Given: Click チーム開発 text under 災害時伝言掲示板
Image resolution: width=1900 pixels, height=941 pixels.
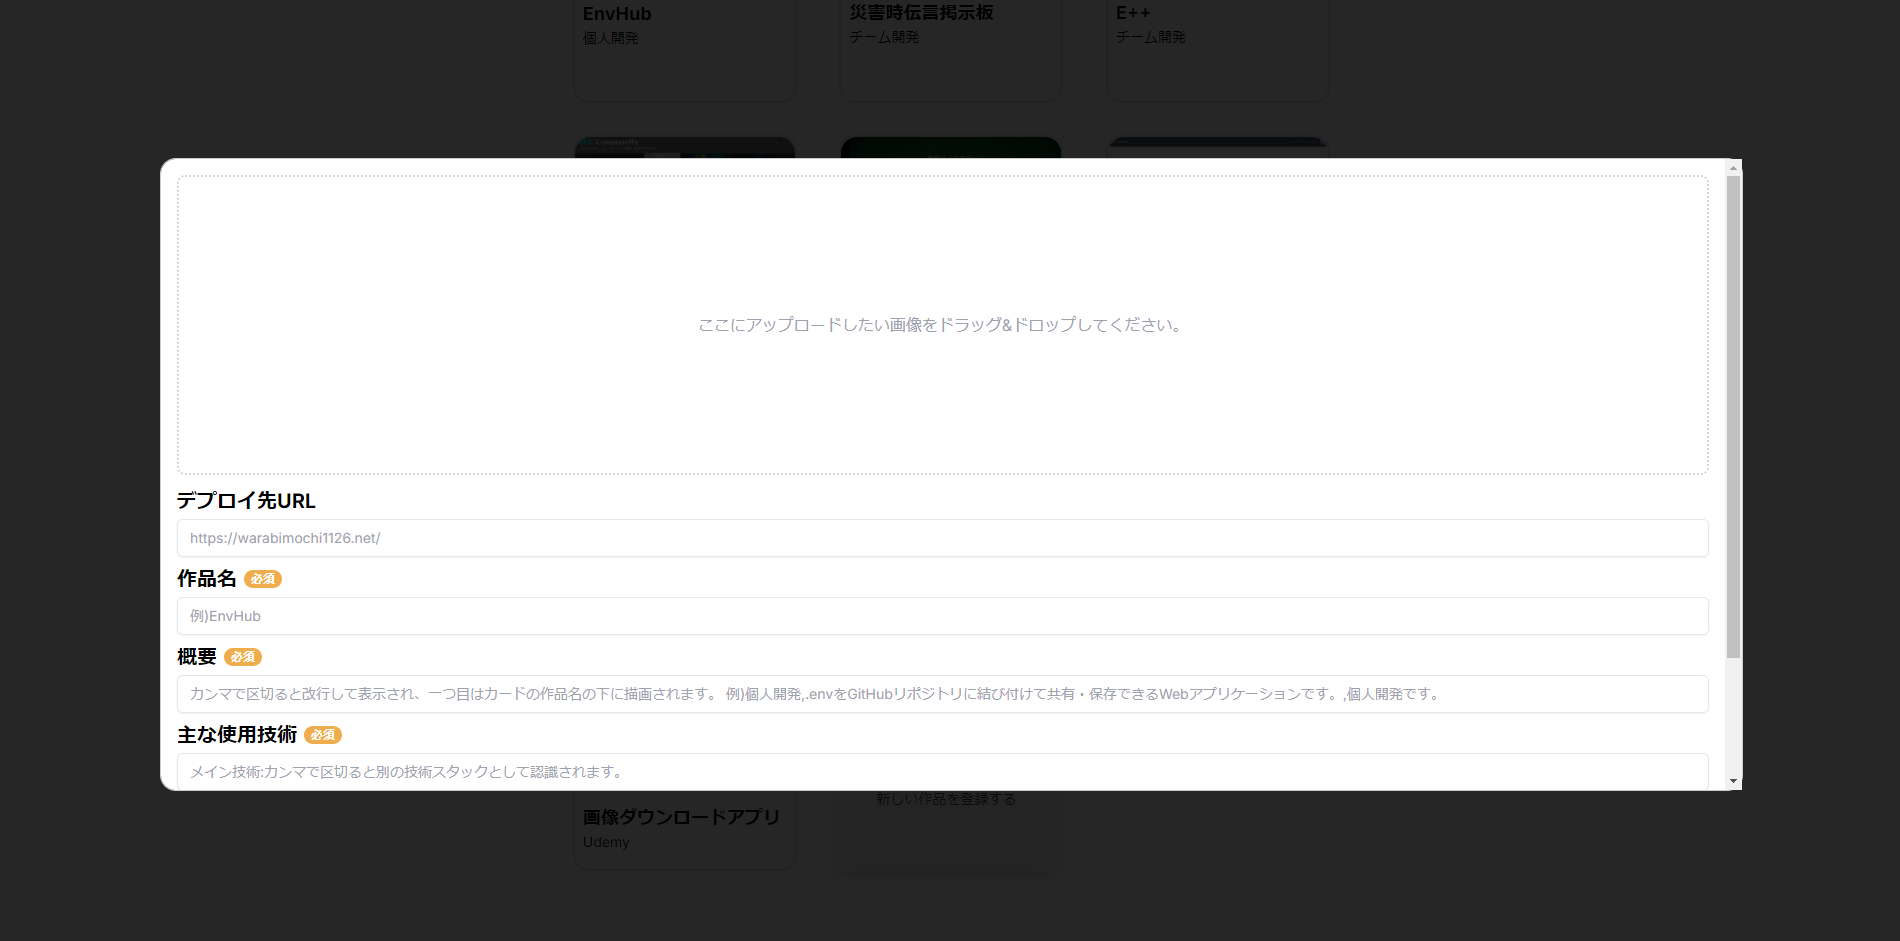Looking at the screenshot, I should [885, 37].
